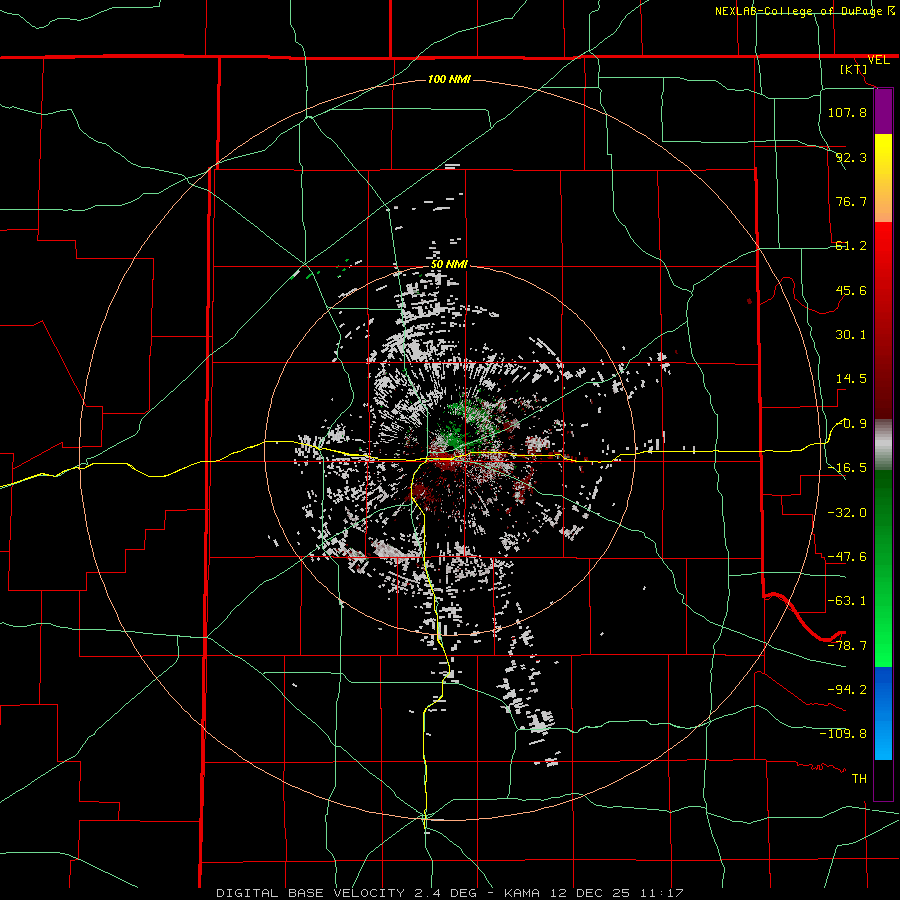Click the -47.6 legend value
The image size is (900, 900).
coord(847,557)
